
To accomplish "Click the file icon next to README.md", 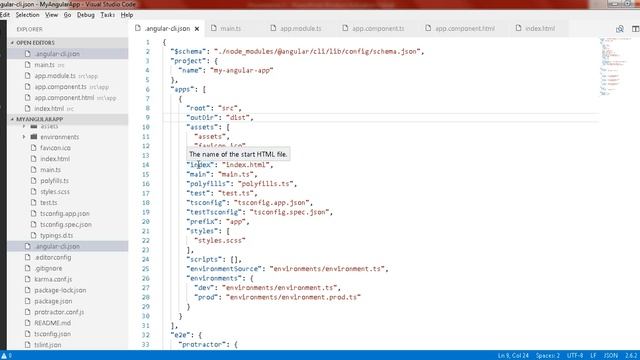I will [x=27, y=323].
